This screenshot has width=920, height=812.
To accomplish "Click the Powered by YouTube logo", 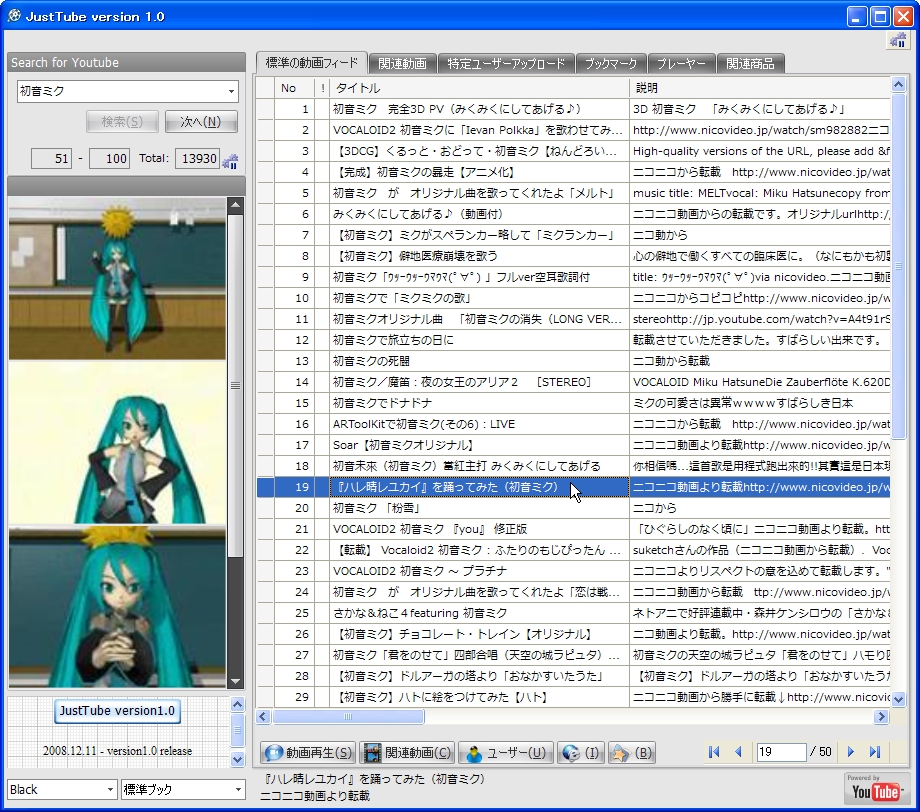I will [x=875, y=789].
